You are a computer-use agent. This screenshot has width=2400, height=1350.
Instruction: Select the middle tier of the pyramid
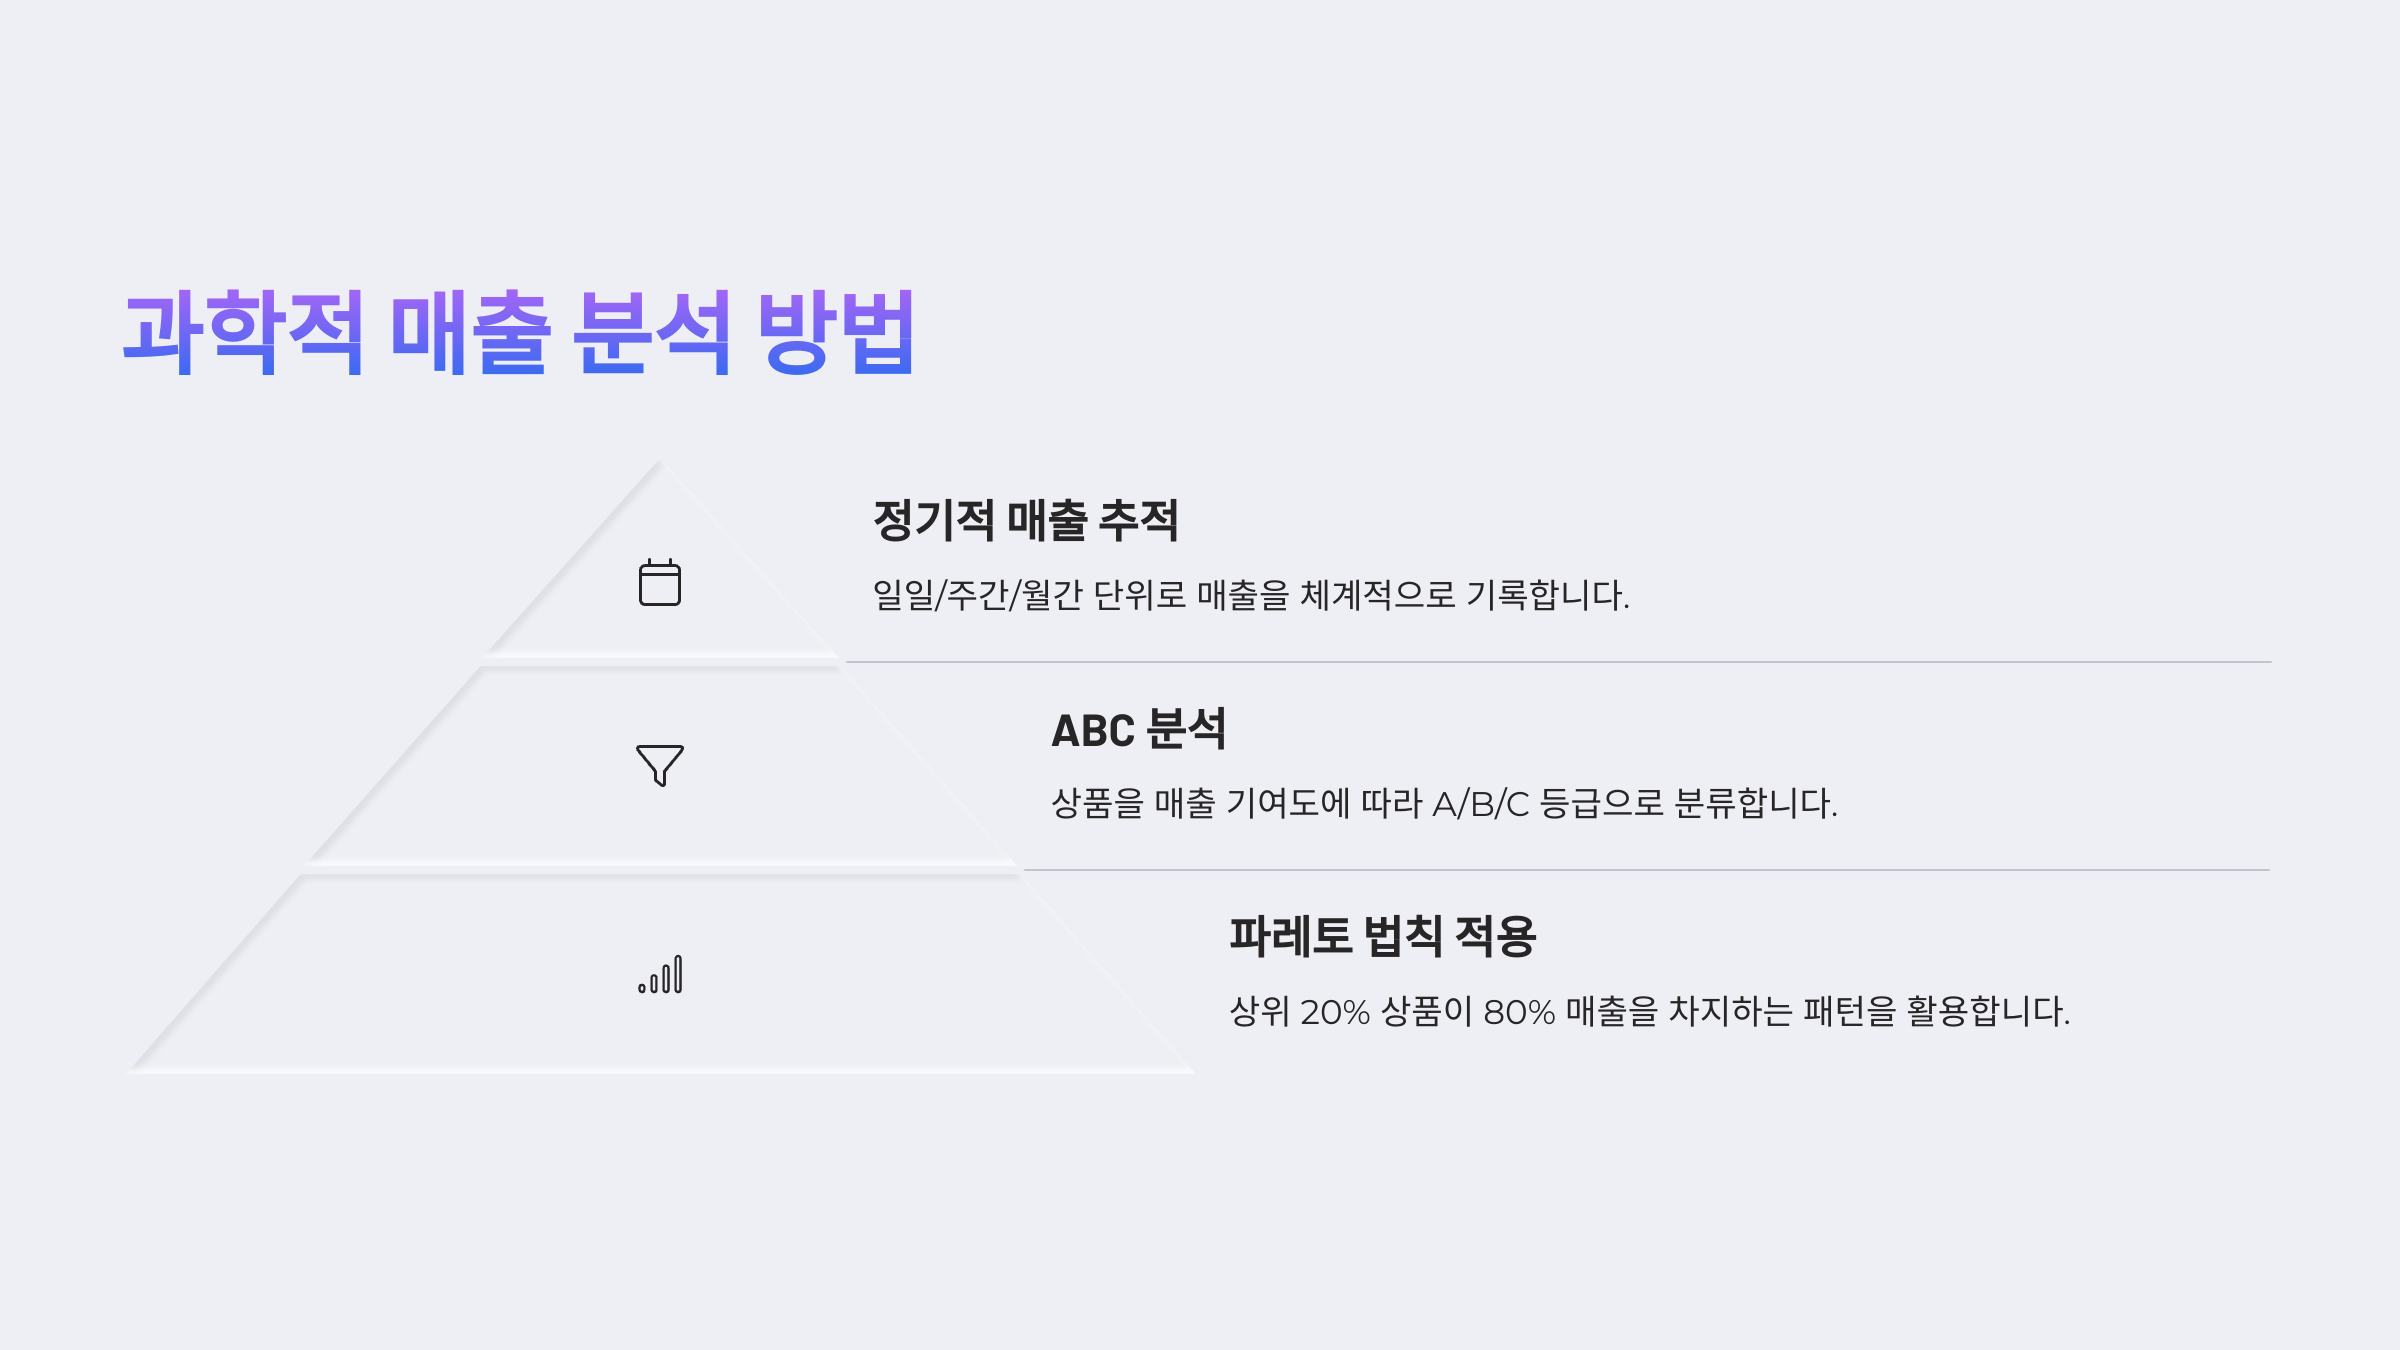(x=660, y=765)
